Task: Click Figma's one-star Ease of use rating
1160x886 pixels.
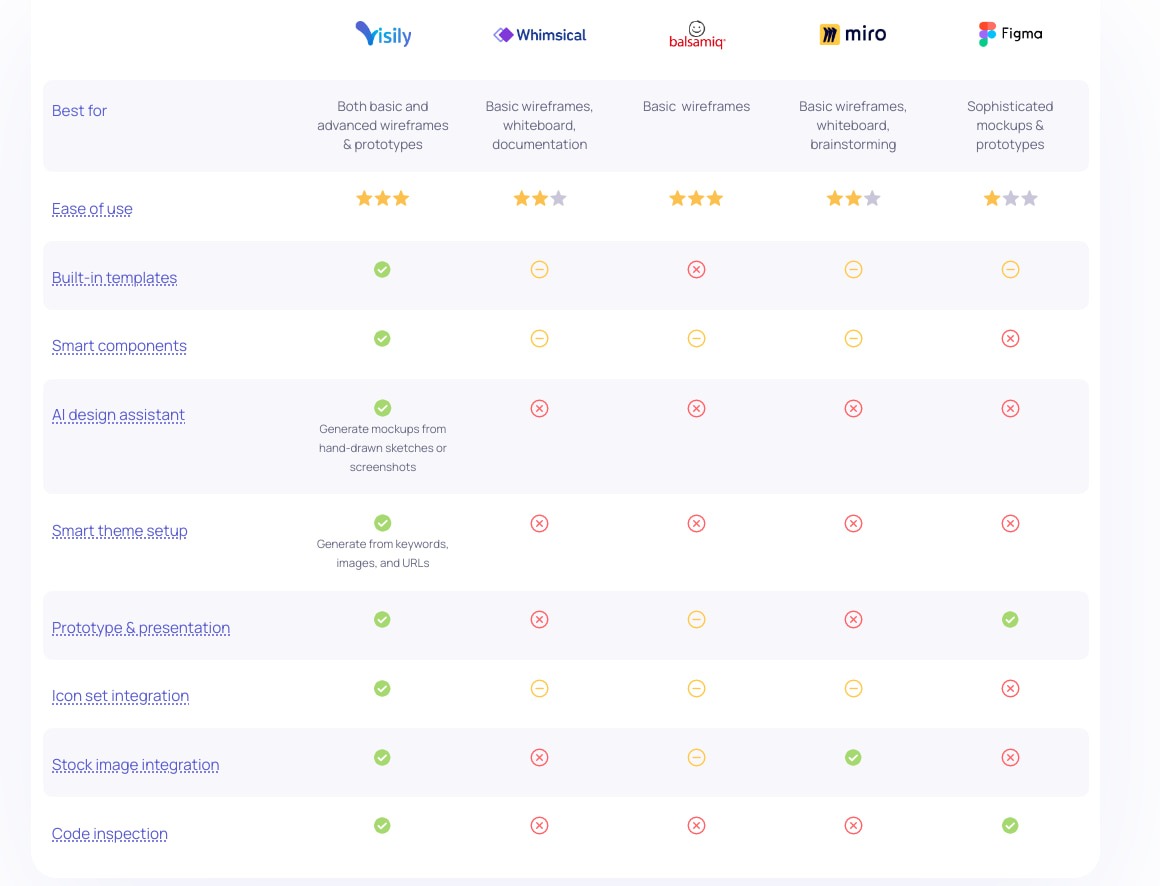Action: point(1010,198)
